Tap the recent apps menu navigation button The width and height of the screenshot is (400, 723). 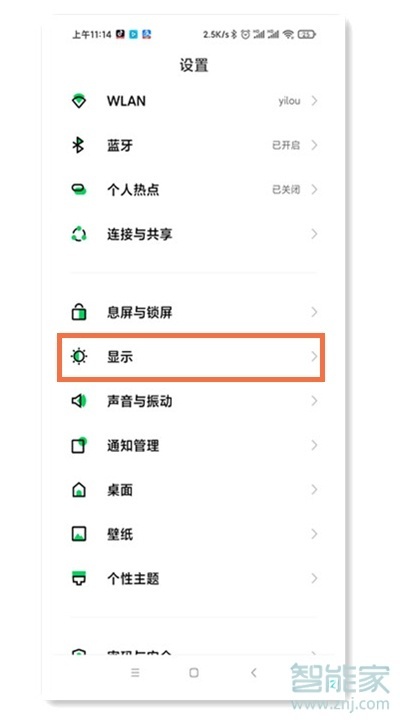click(135, 673)
